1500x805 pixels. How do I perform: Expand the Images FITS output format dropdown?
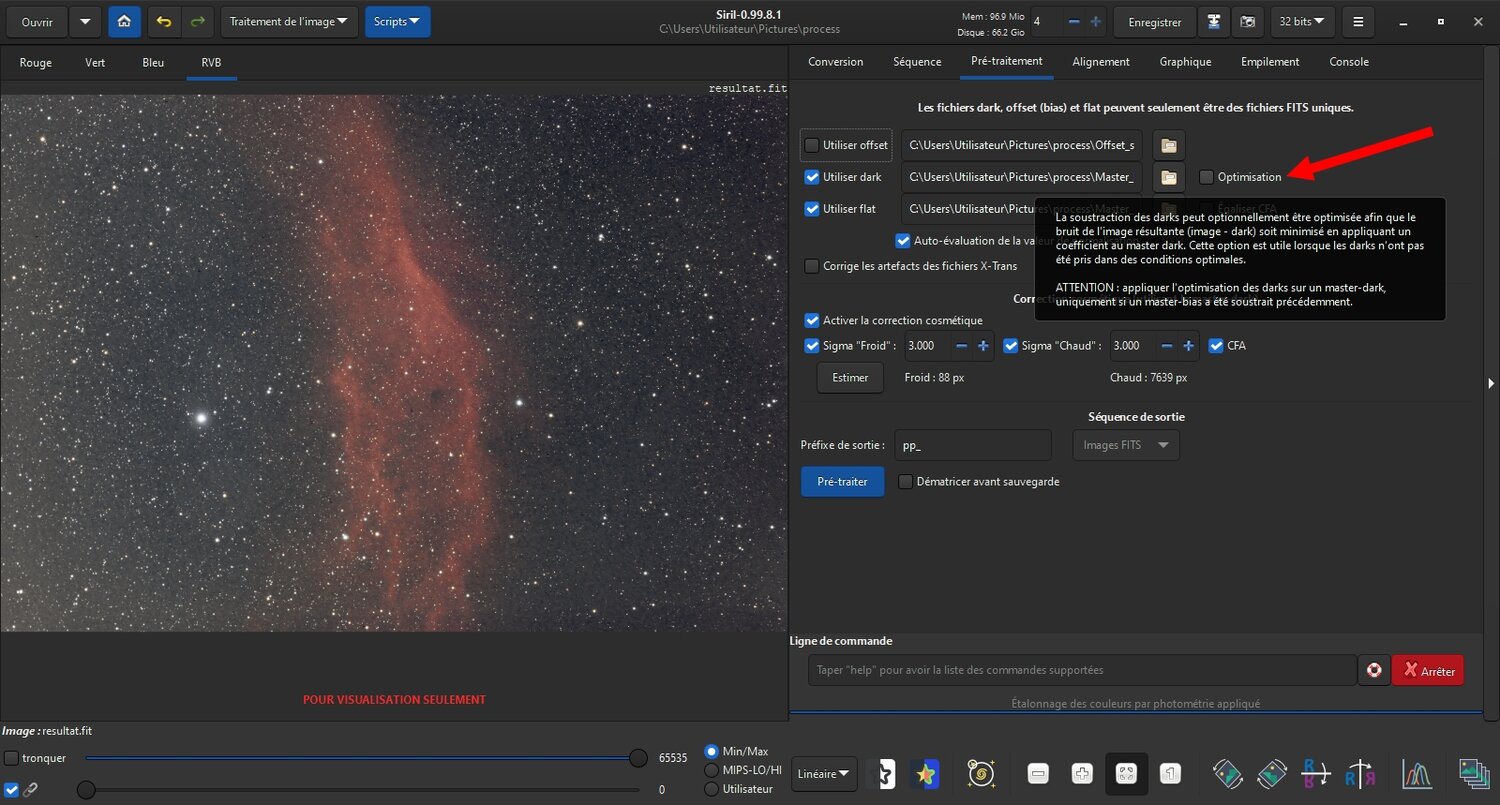1125,445
